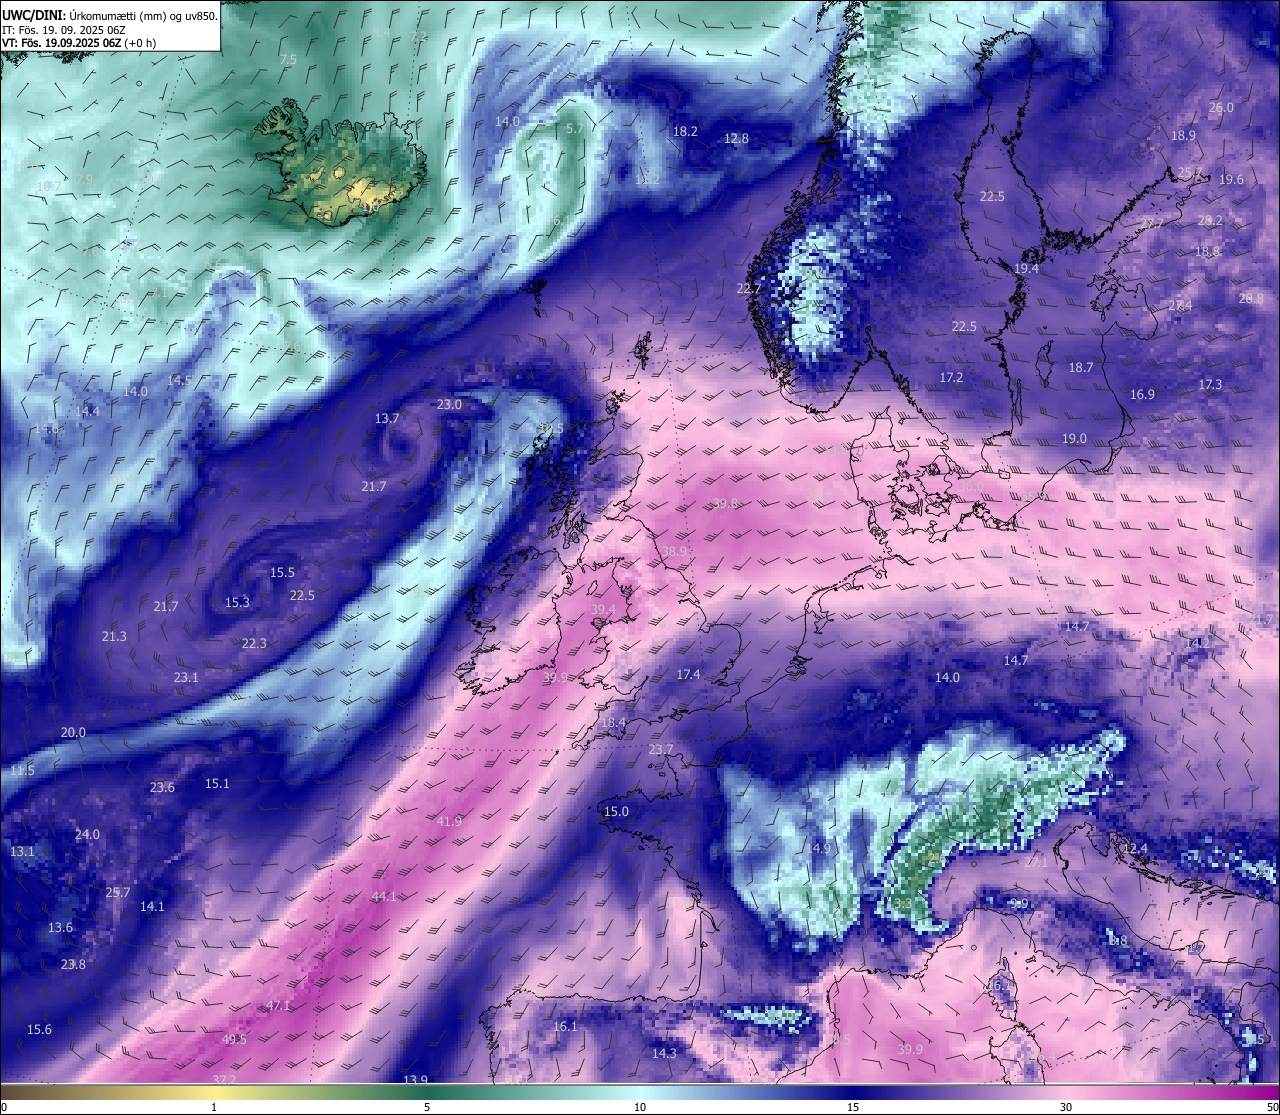Click the 19.0 value on the map
The image size is (1280, 1115).
tap(1074, 439)
